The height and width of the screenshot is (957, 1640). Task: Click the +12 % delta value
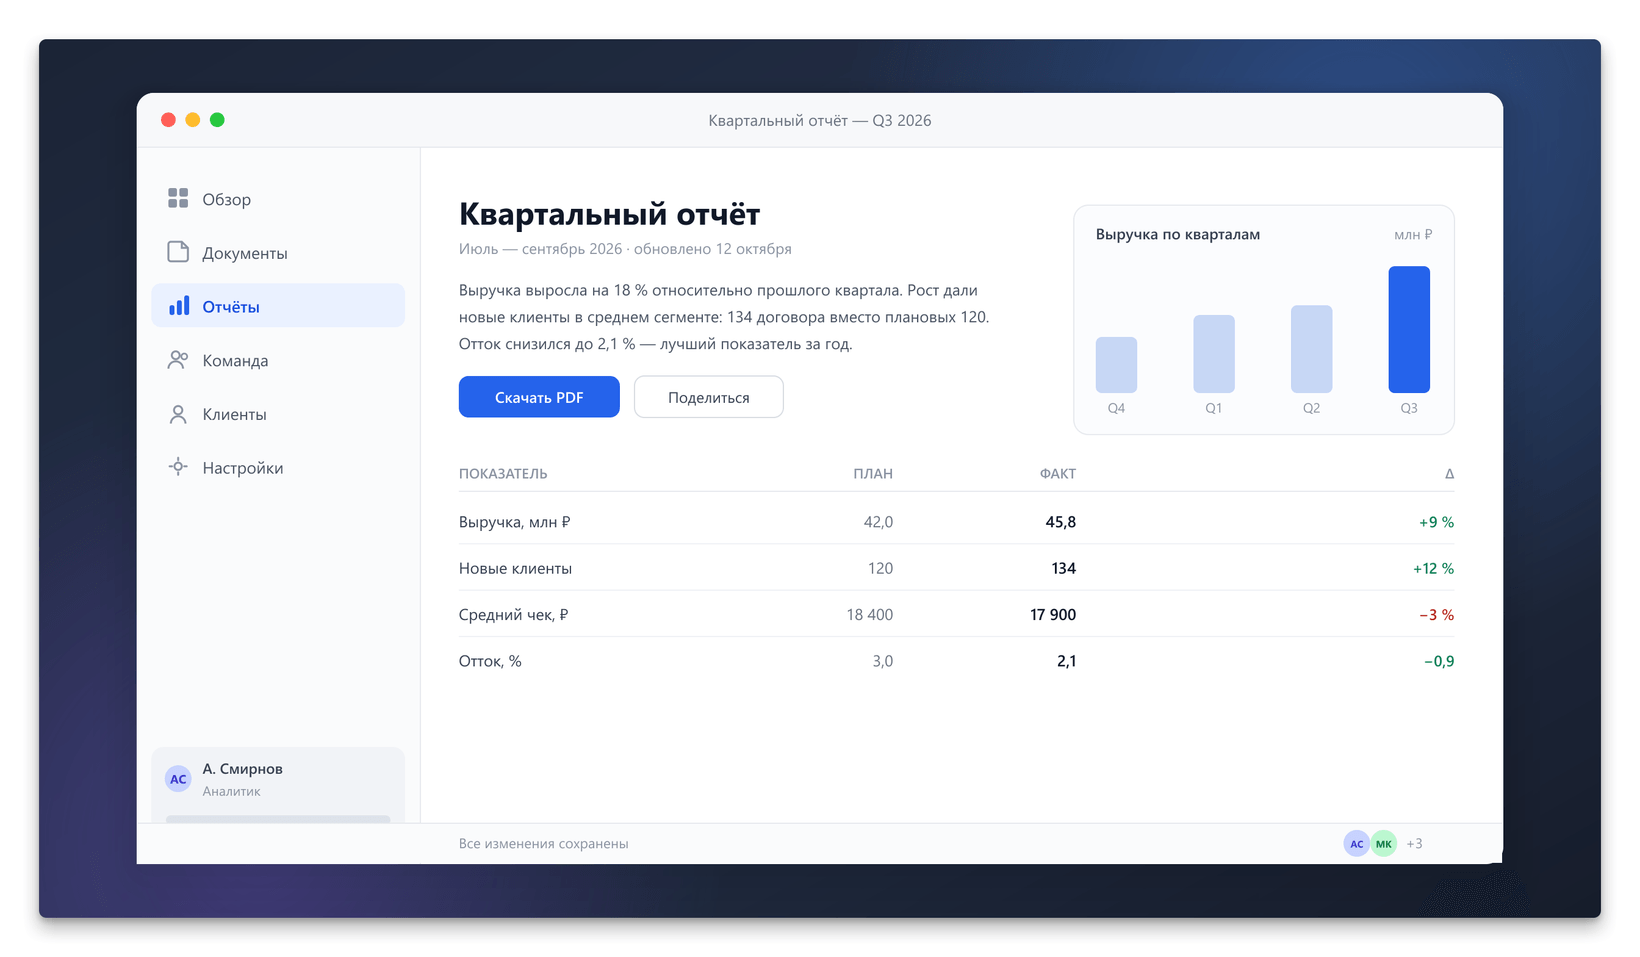[x=1433, y=568]
